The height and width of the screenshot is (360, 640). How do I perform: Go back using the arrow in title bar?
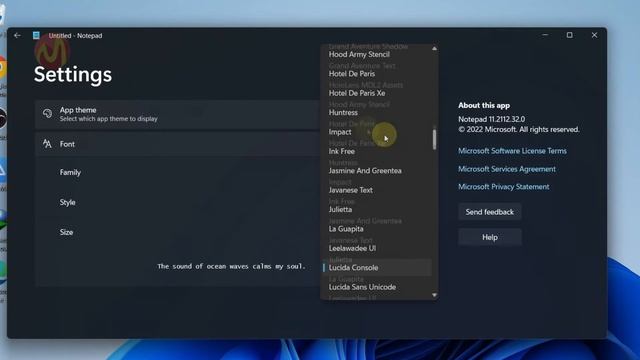click(x=17, y=36)
